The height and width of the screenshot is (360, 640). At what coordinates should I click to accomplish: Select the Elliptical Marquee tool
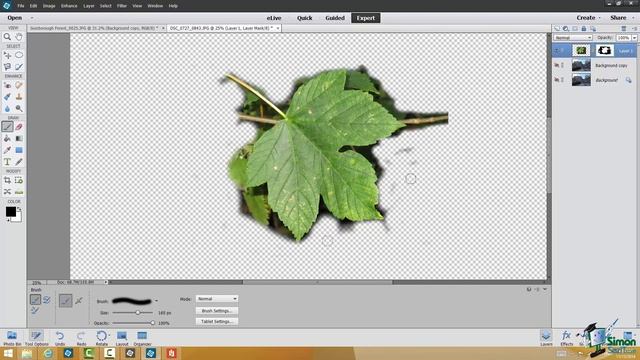(19, 55)
